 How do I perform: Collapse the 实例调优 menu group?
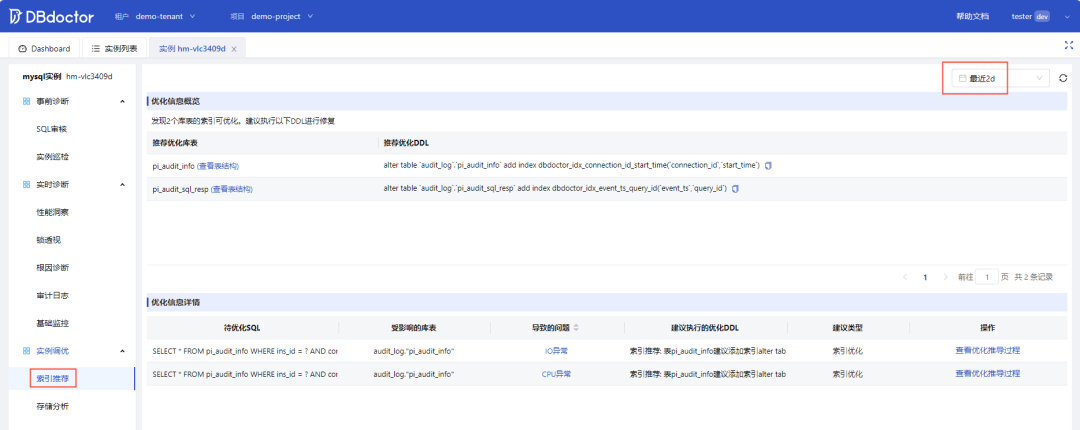click(x=123, y=351)
